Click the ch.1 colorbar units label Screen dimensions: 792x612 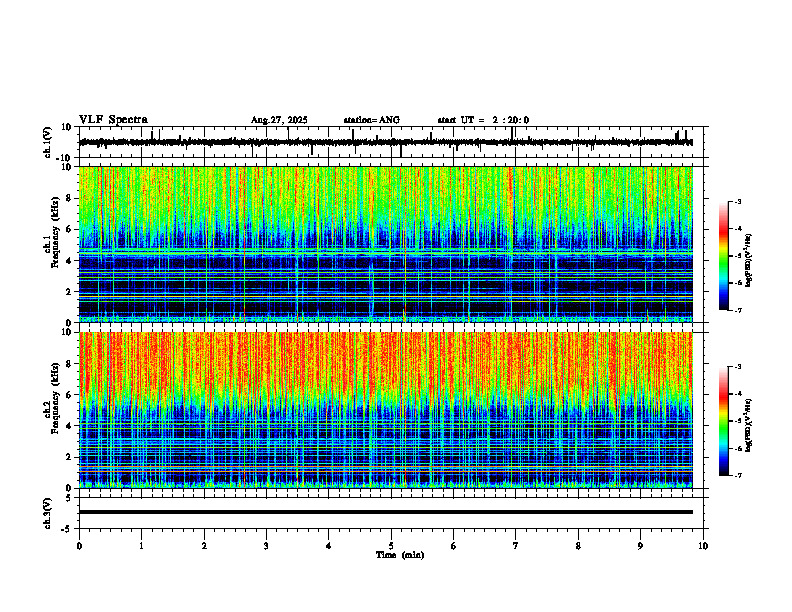point(749,260)
